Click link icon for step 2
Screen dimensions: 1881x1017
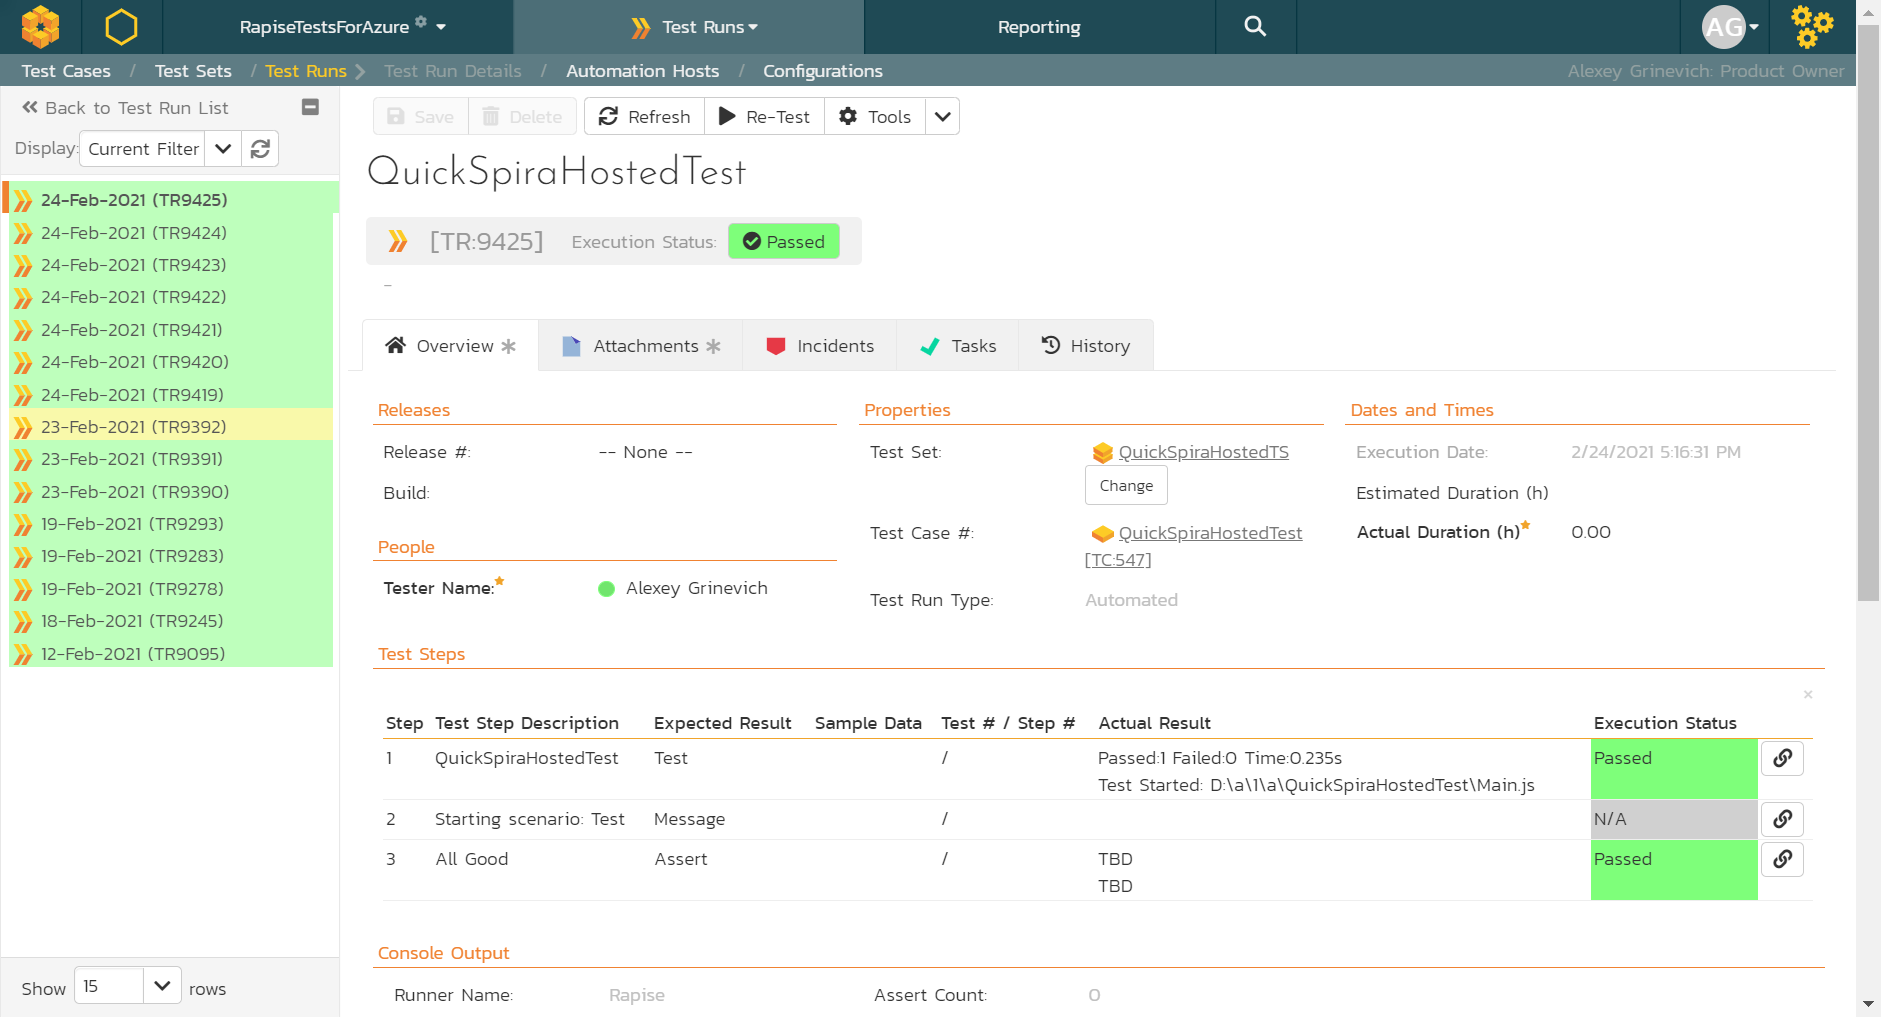(1782, 819)
